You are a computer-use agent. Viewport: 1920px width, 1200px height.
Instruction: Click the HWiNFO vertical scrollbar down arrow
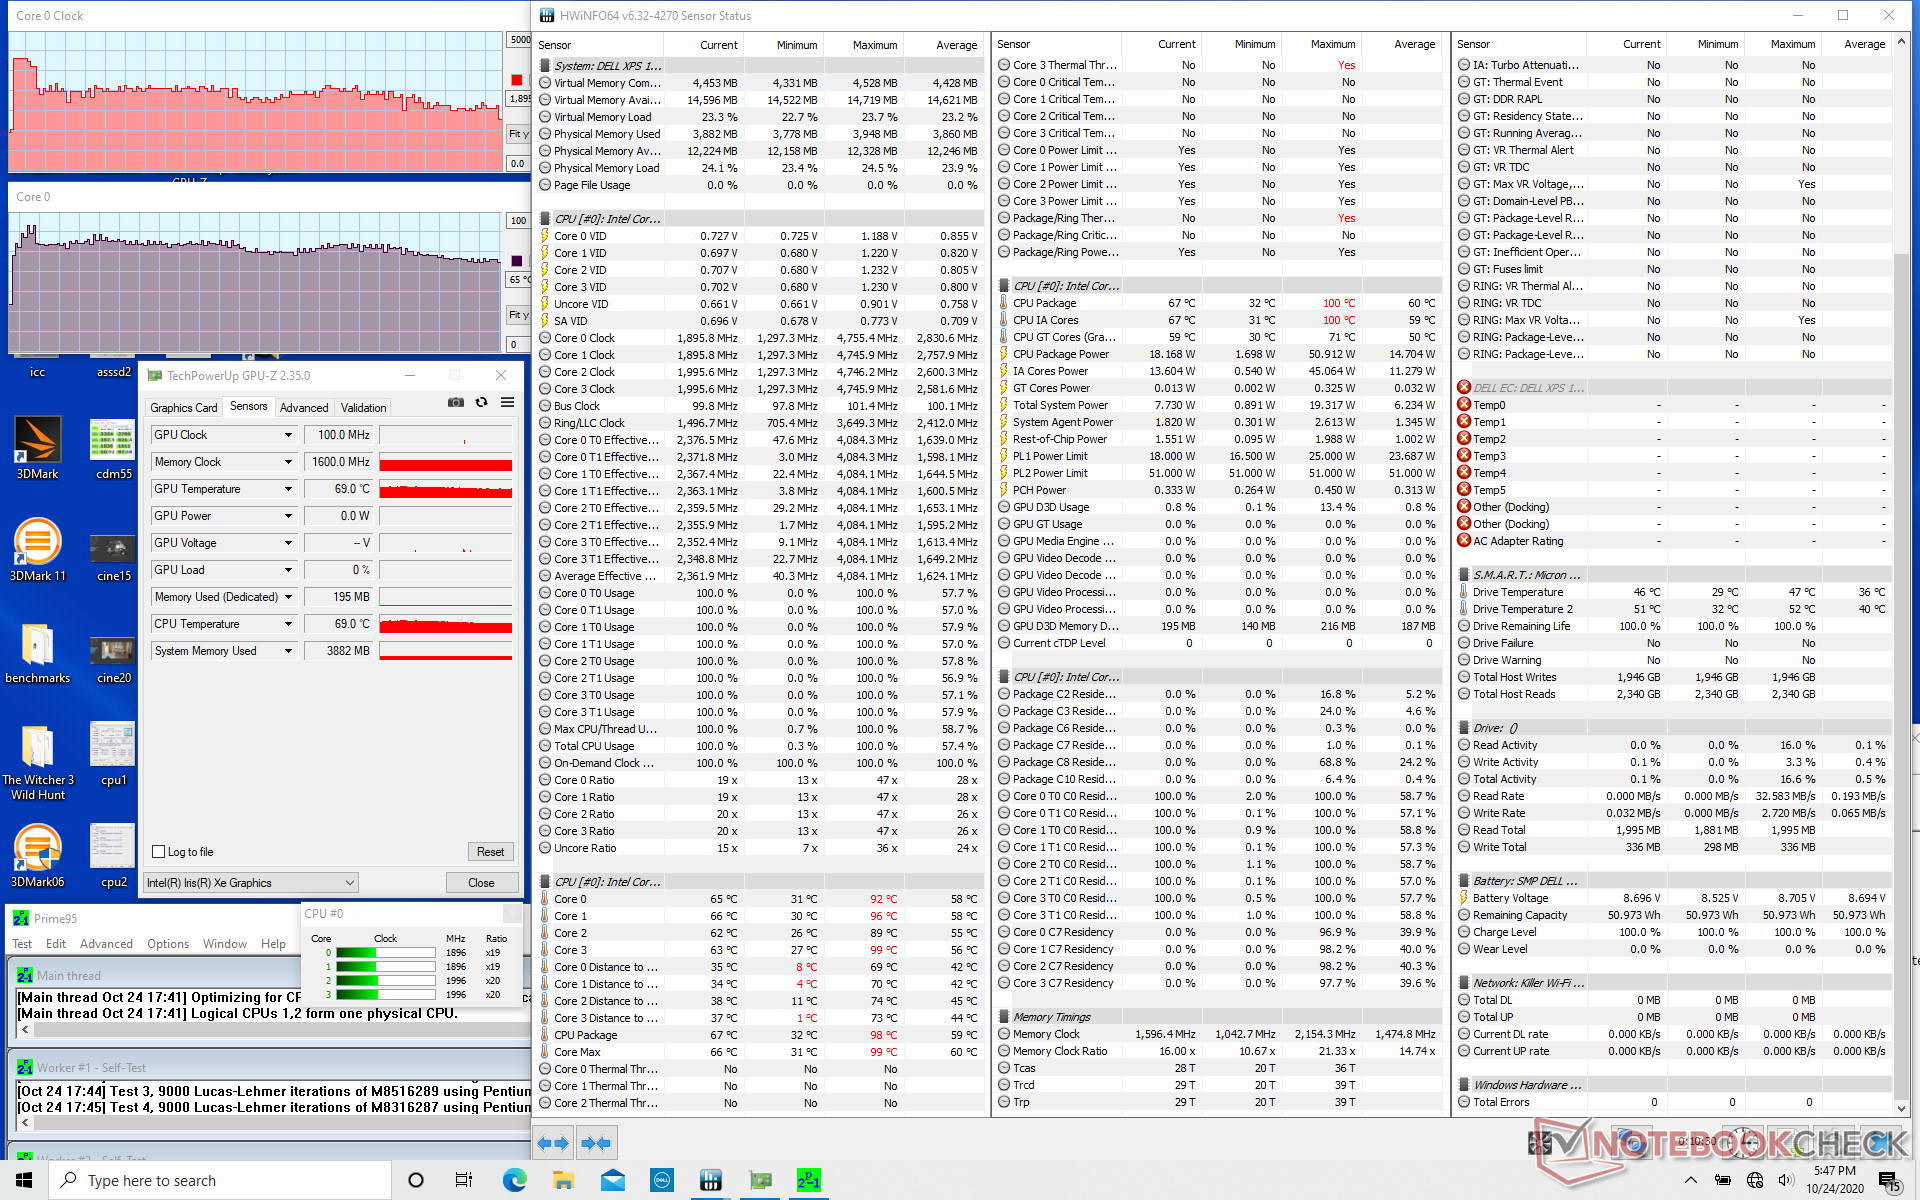click(1902, 1108)
